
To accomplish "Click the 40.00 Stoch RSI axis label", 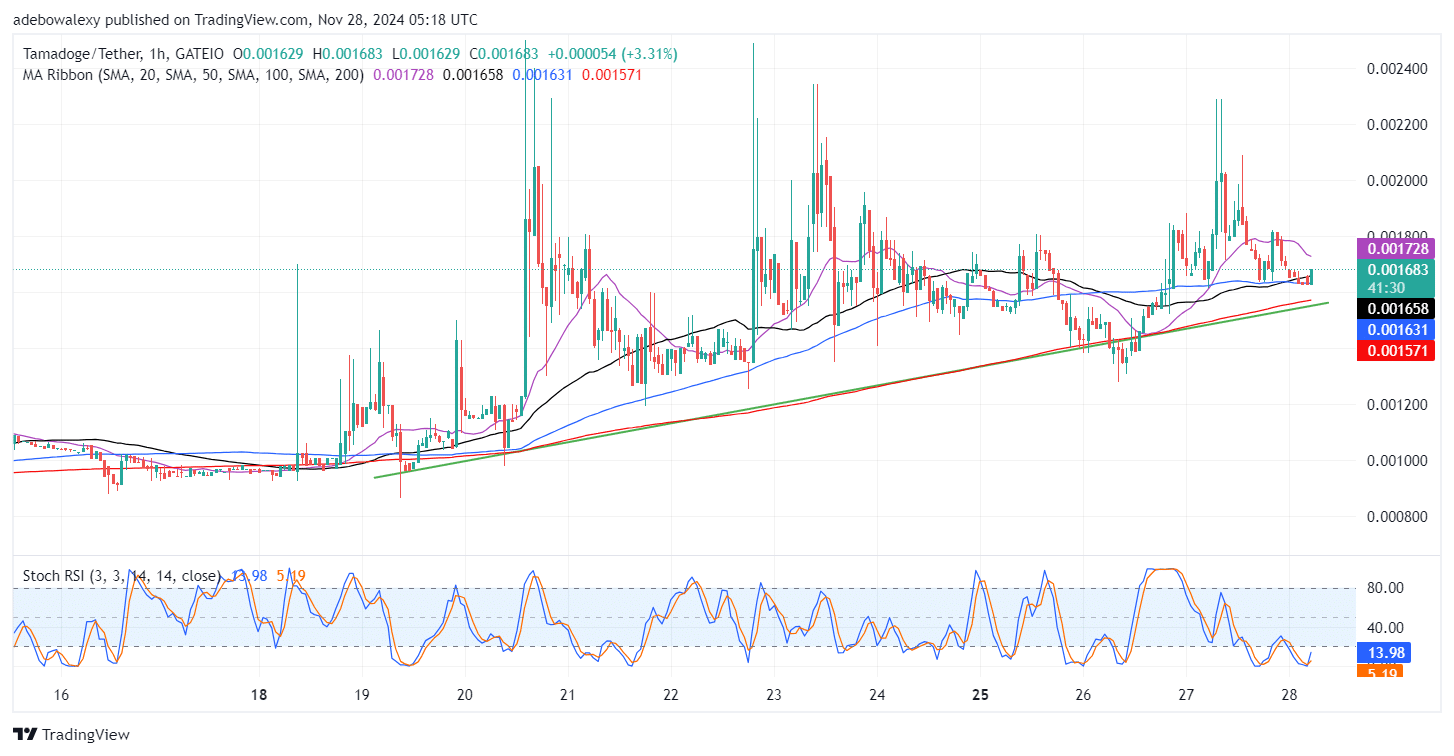I will click(x=1385, y=628).
